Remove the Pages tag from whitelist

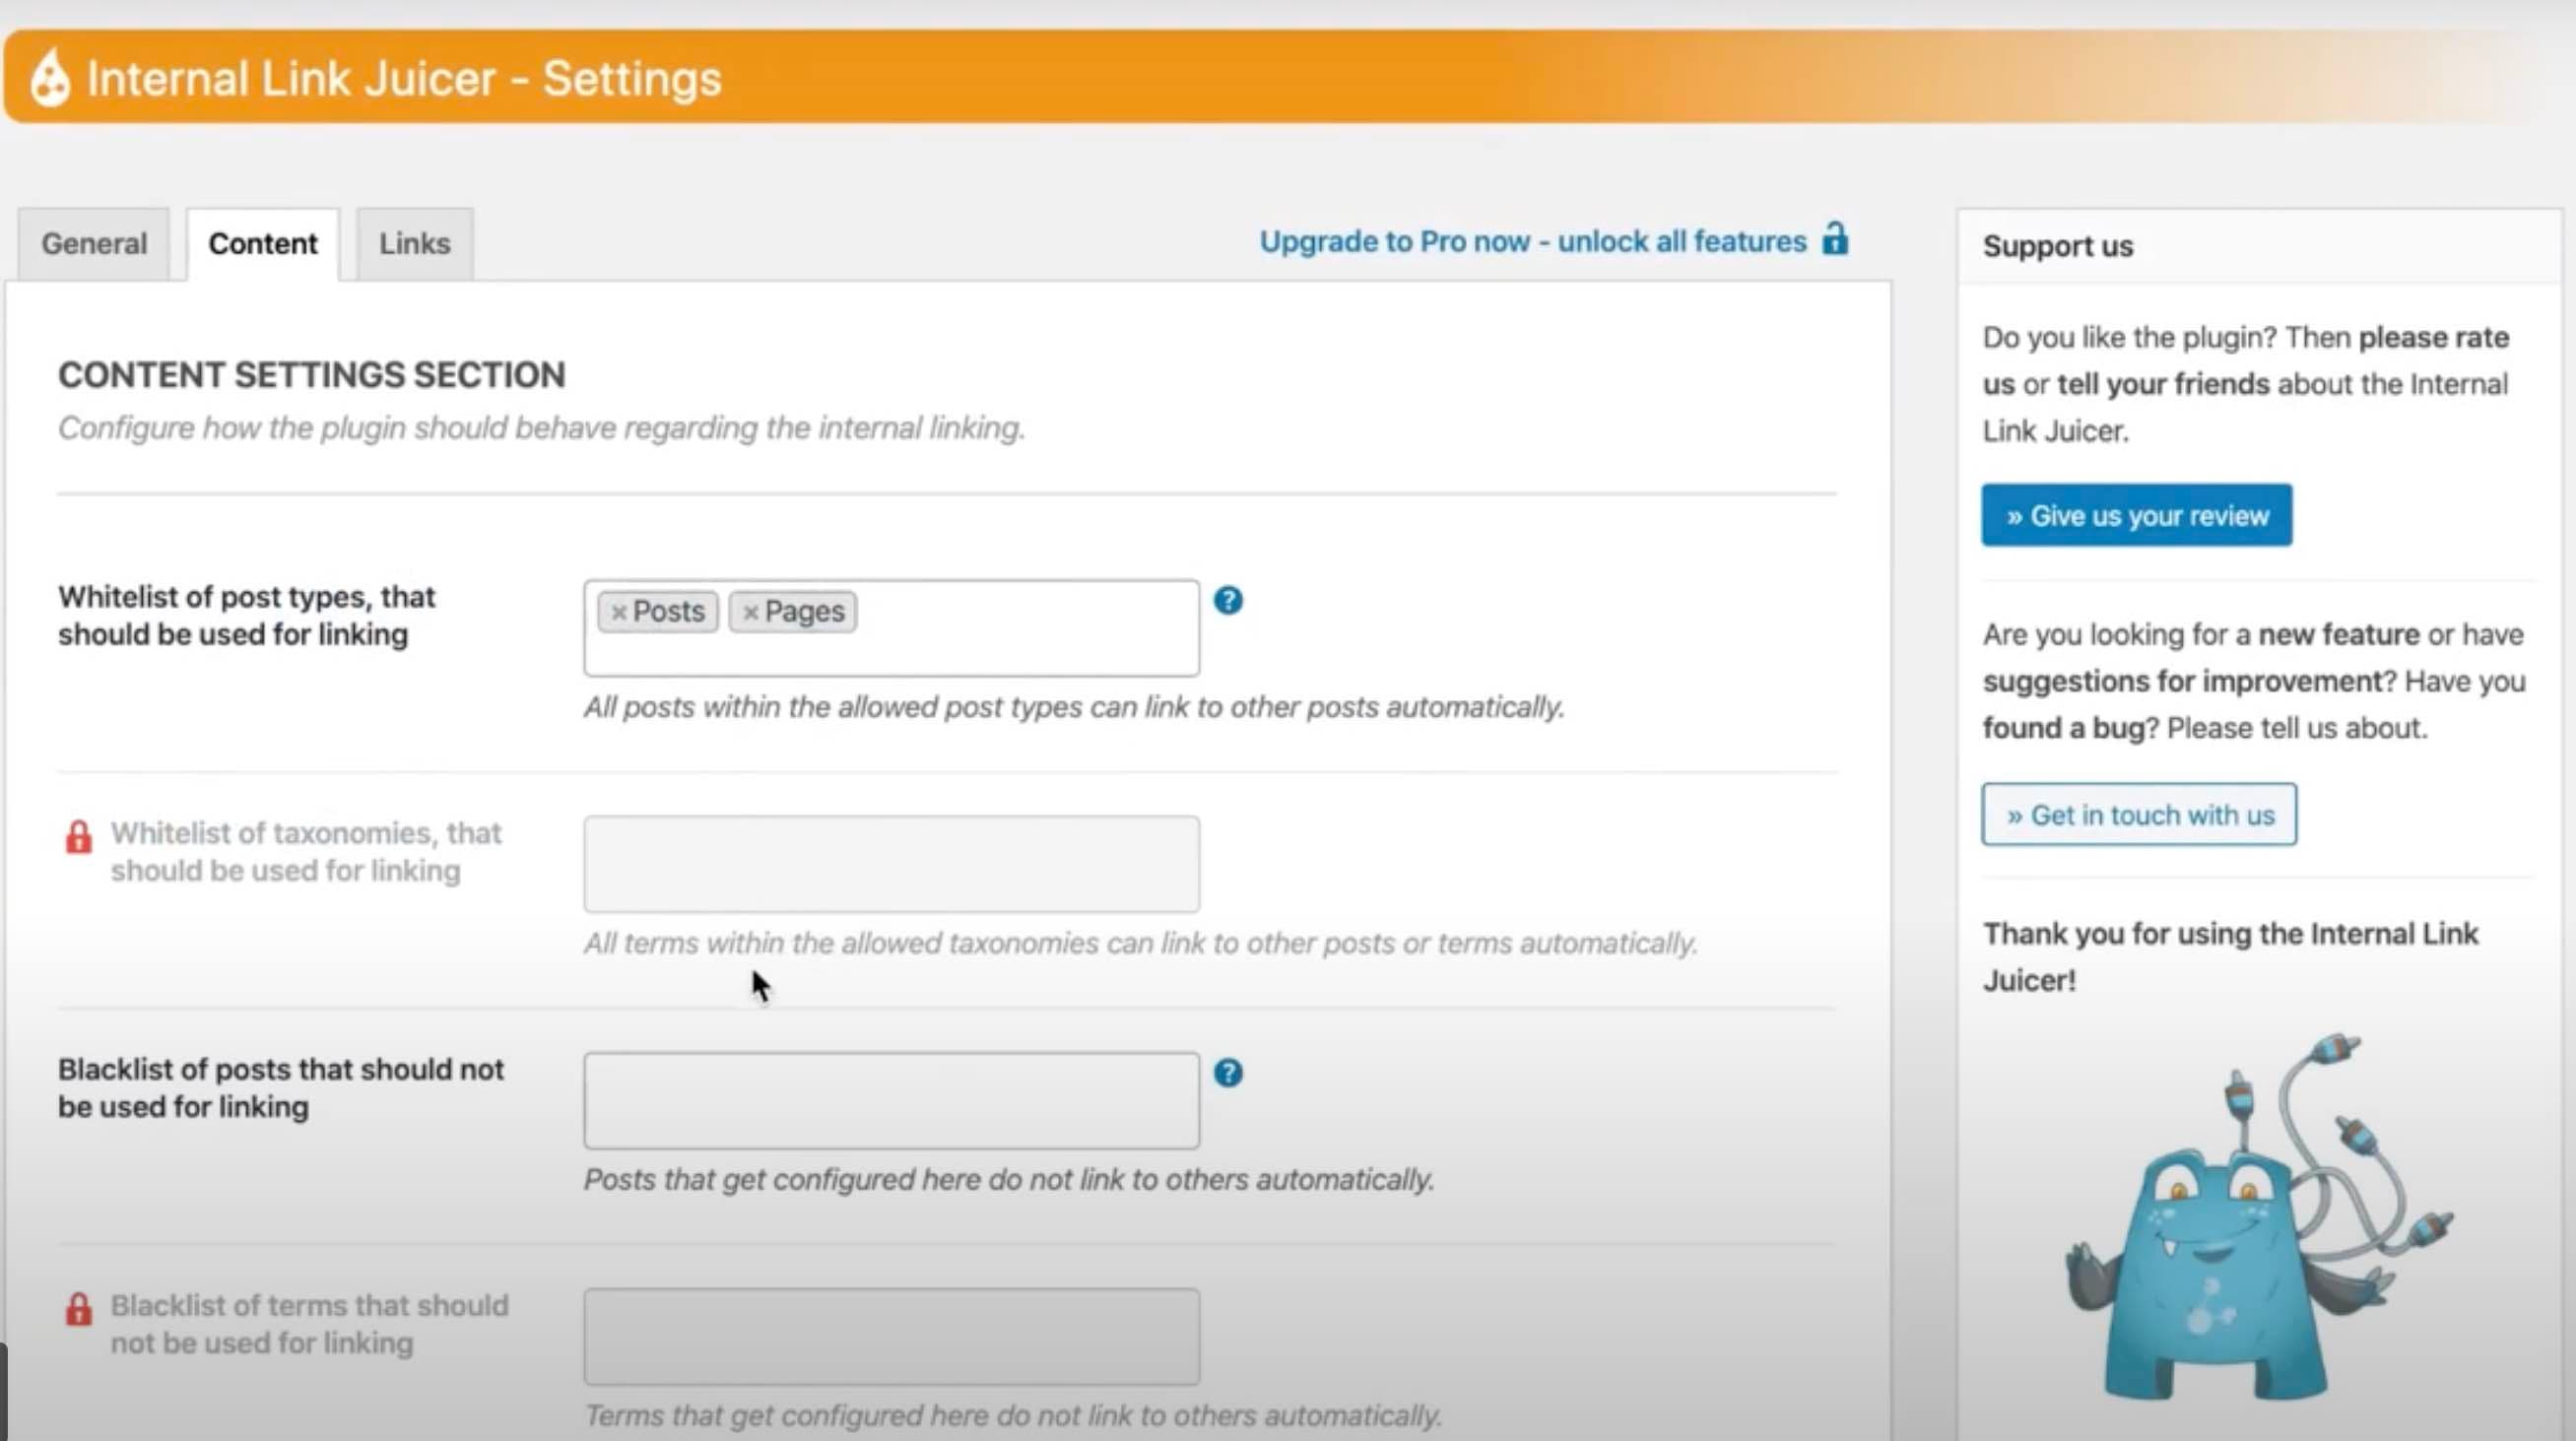coord(750,612)
